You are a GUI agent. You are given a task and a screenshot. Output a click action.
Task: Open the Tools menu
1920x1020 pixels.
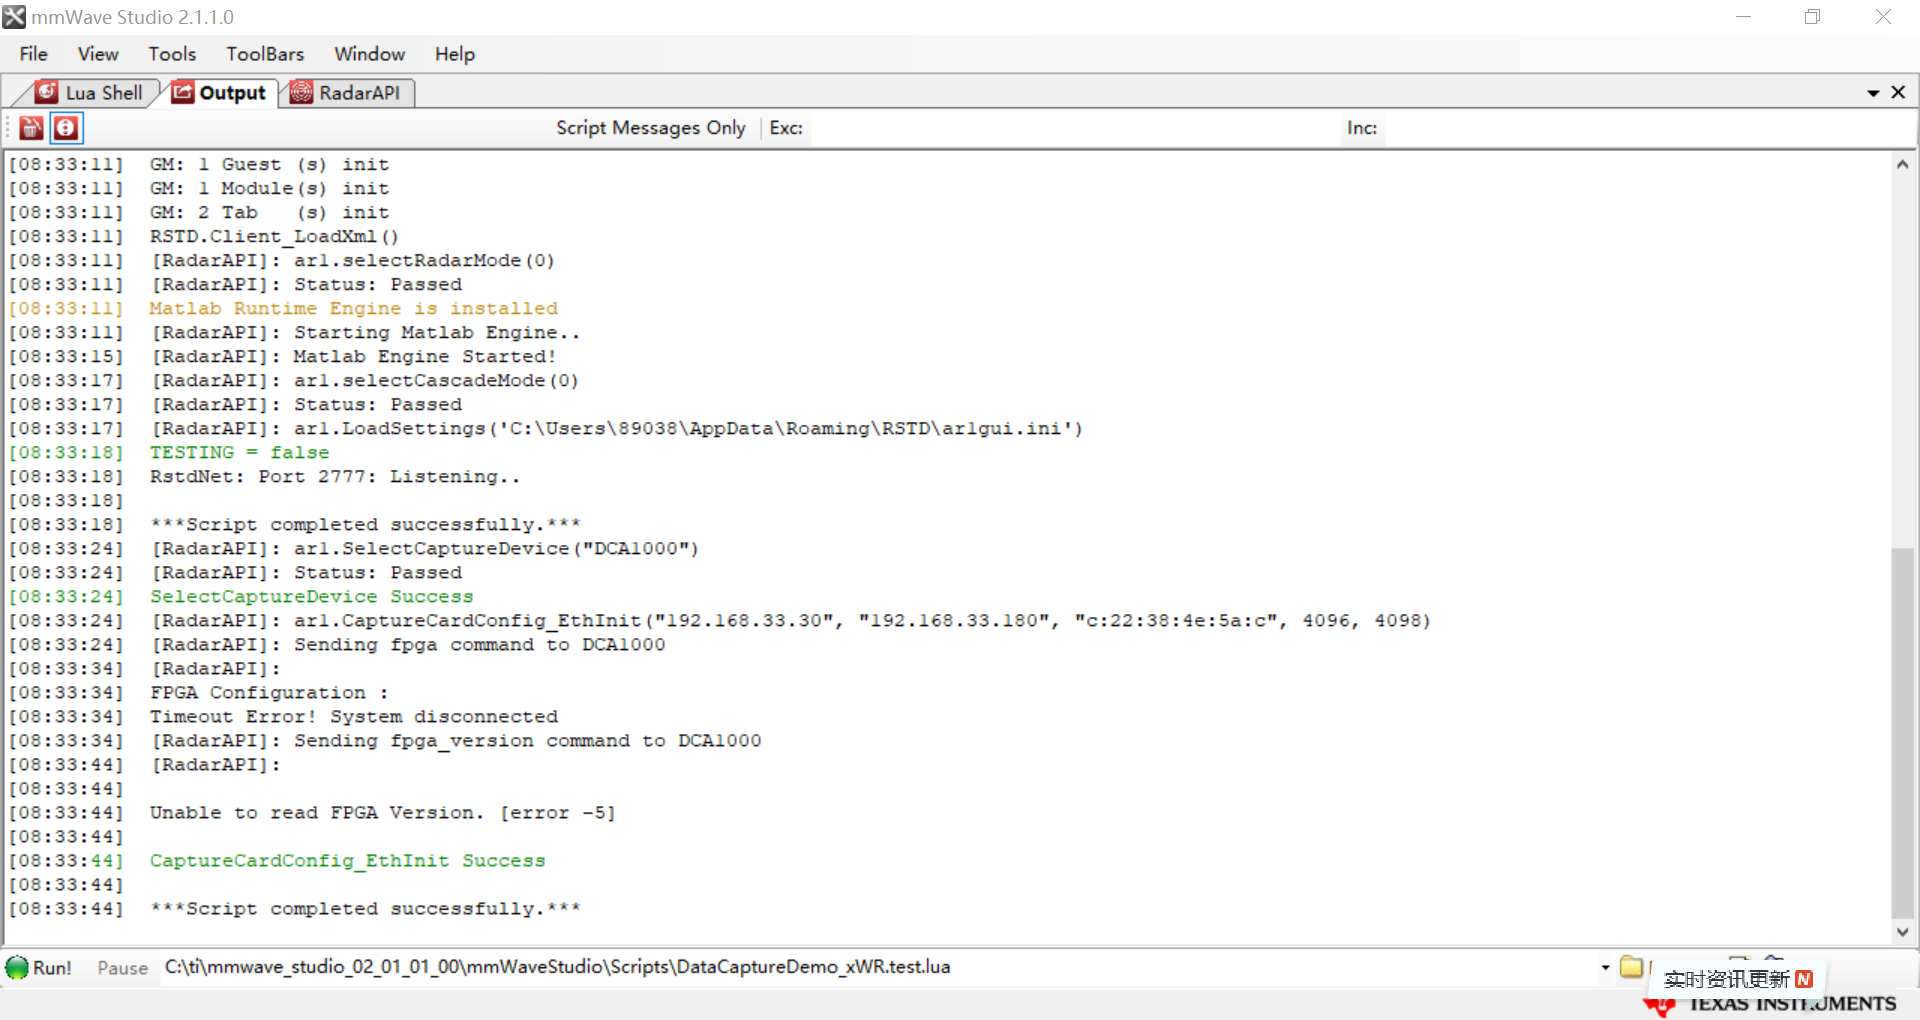click(x=172, y=54)
